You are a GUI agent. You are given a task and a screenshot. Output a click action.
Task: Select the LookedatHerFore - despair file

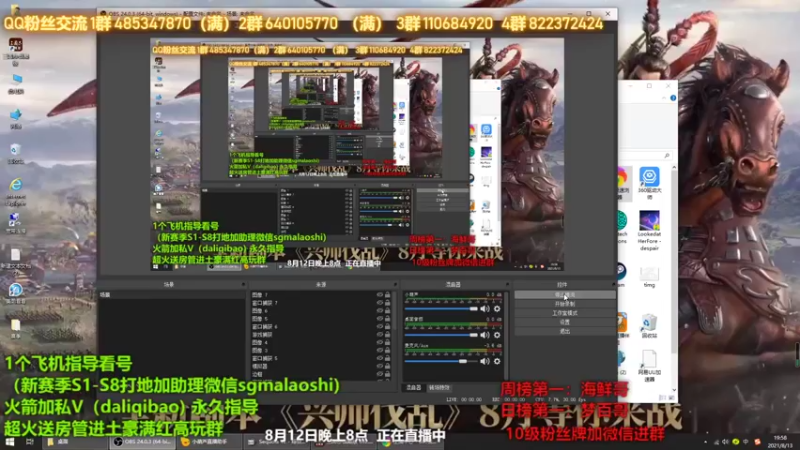coord(649,230)
